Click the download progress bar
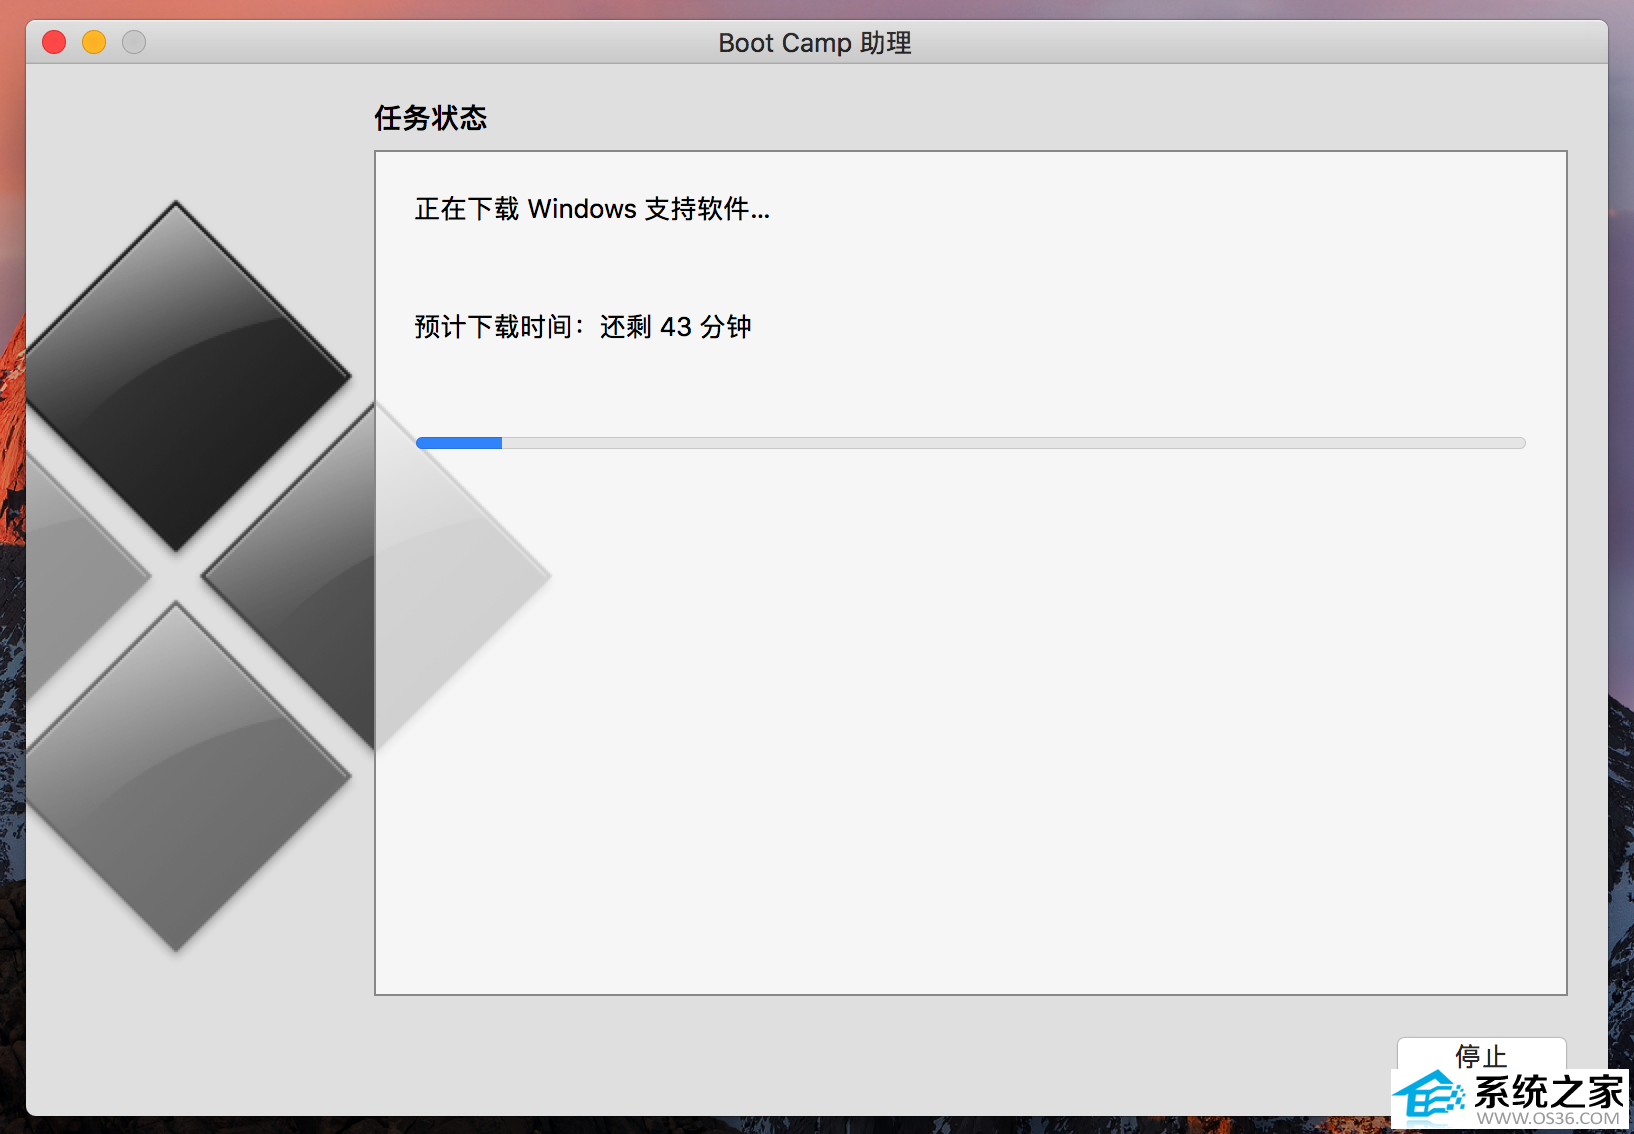Viewport: 1634px width, 1134px height. tap(970, 443)
